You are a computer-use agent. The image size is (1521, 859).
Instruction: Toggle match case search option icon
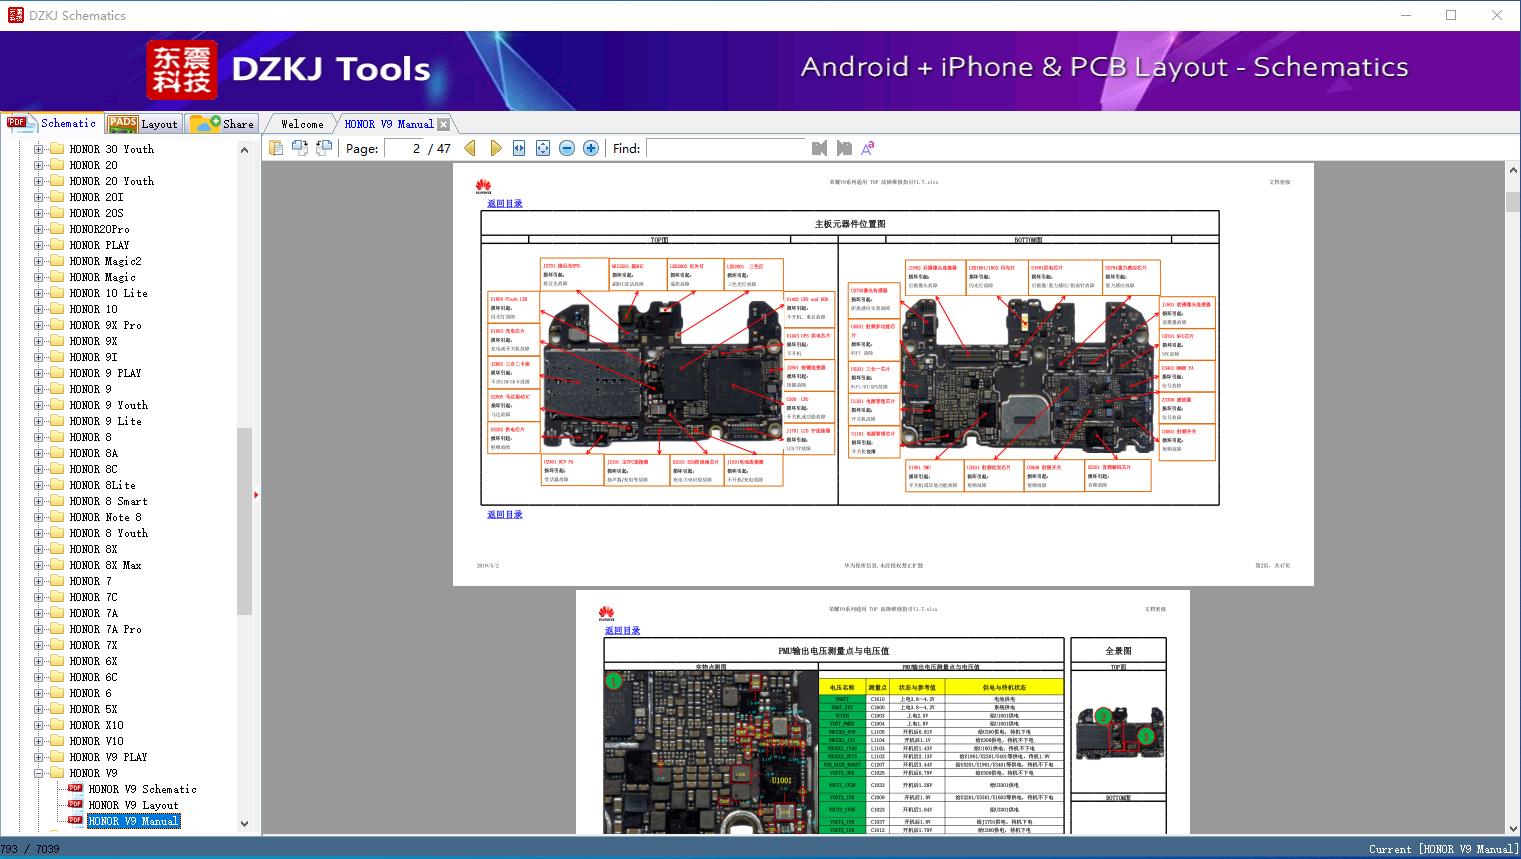(868, 148)
